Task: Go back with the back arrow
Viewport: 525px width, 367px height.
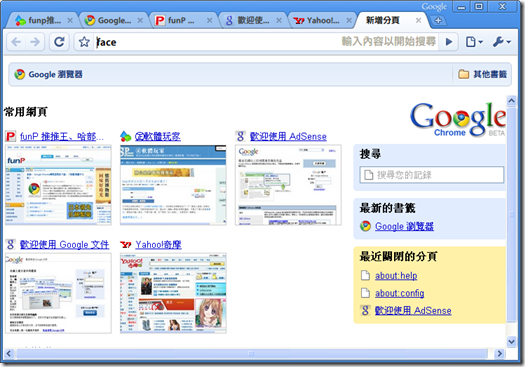Action: [x=16, y=42]
